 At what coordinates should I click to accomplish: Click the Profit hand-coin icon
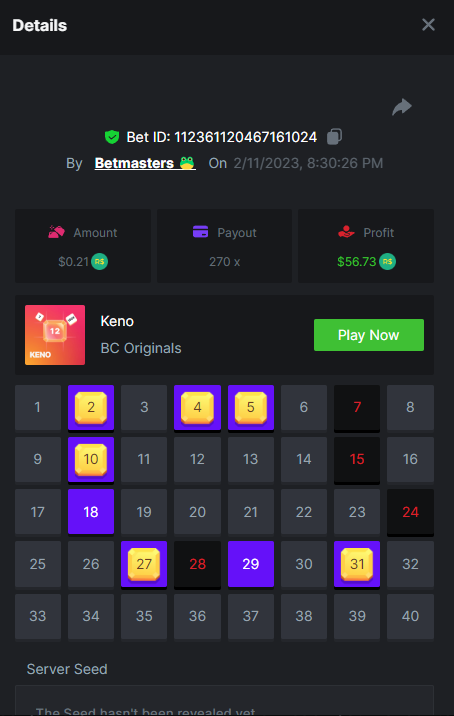pyautogui.click(x=346, y=232)
